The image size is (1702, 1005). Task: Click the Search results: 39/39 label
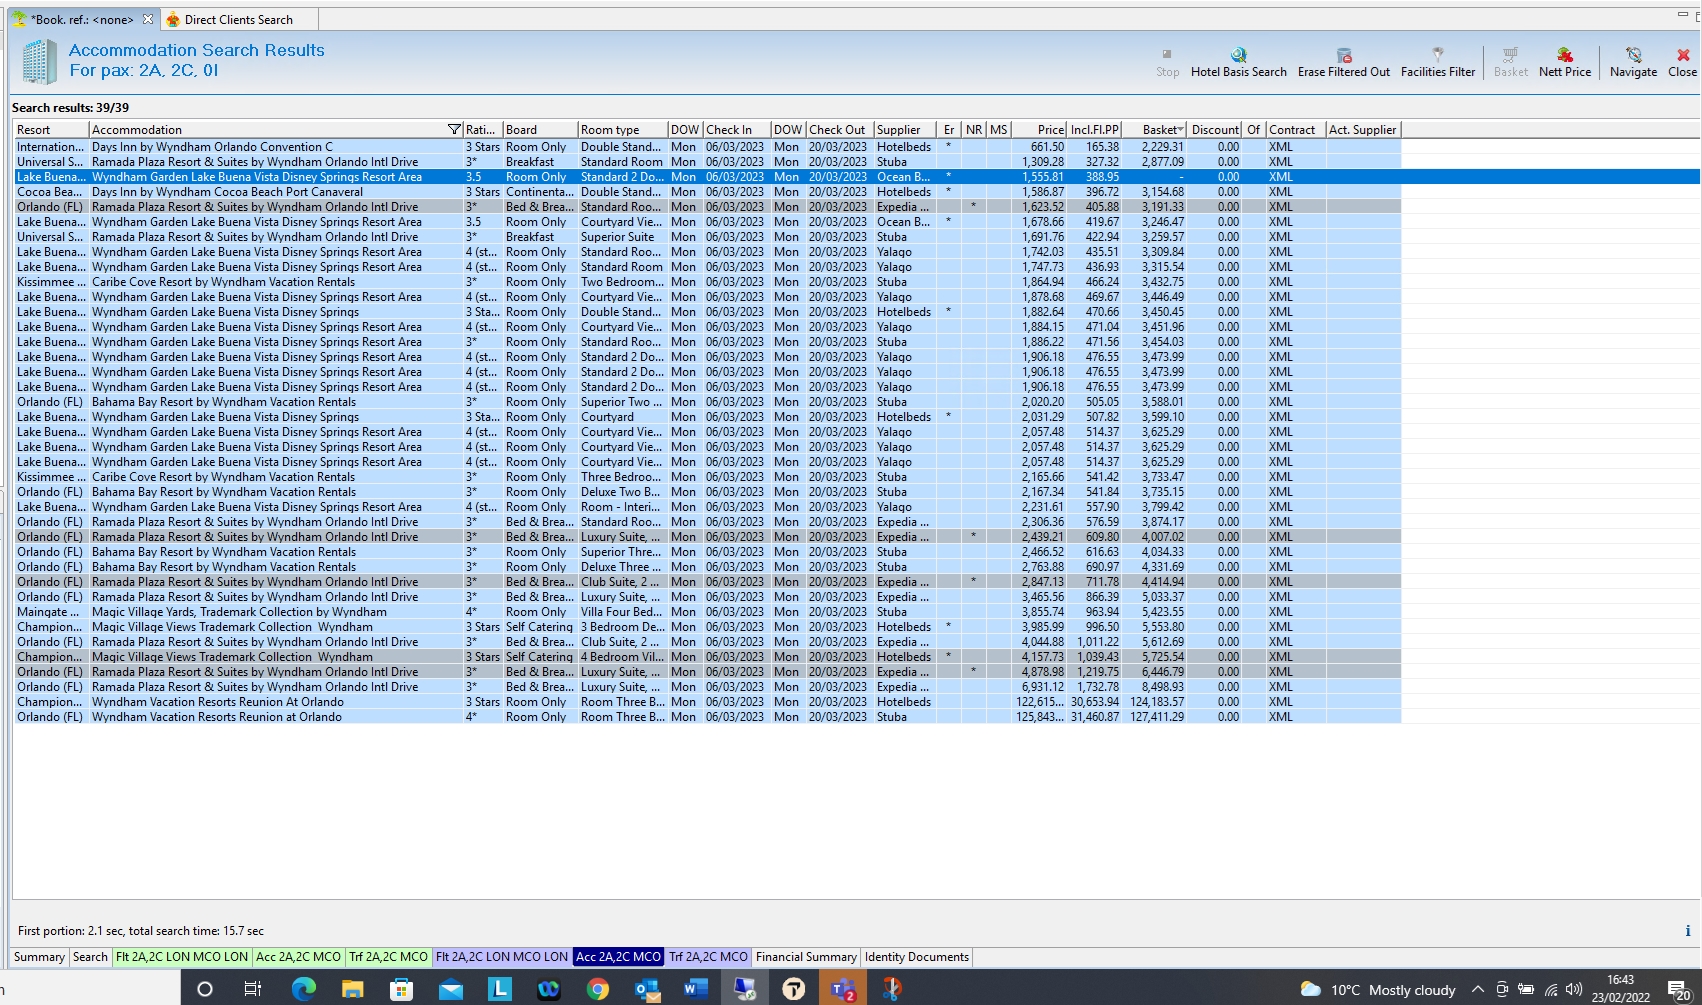(70, 108)
